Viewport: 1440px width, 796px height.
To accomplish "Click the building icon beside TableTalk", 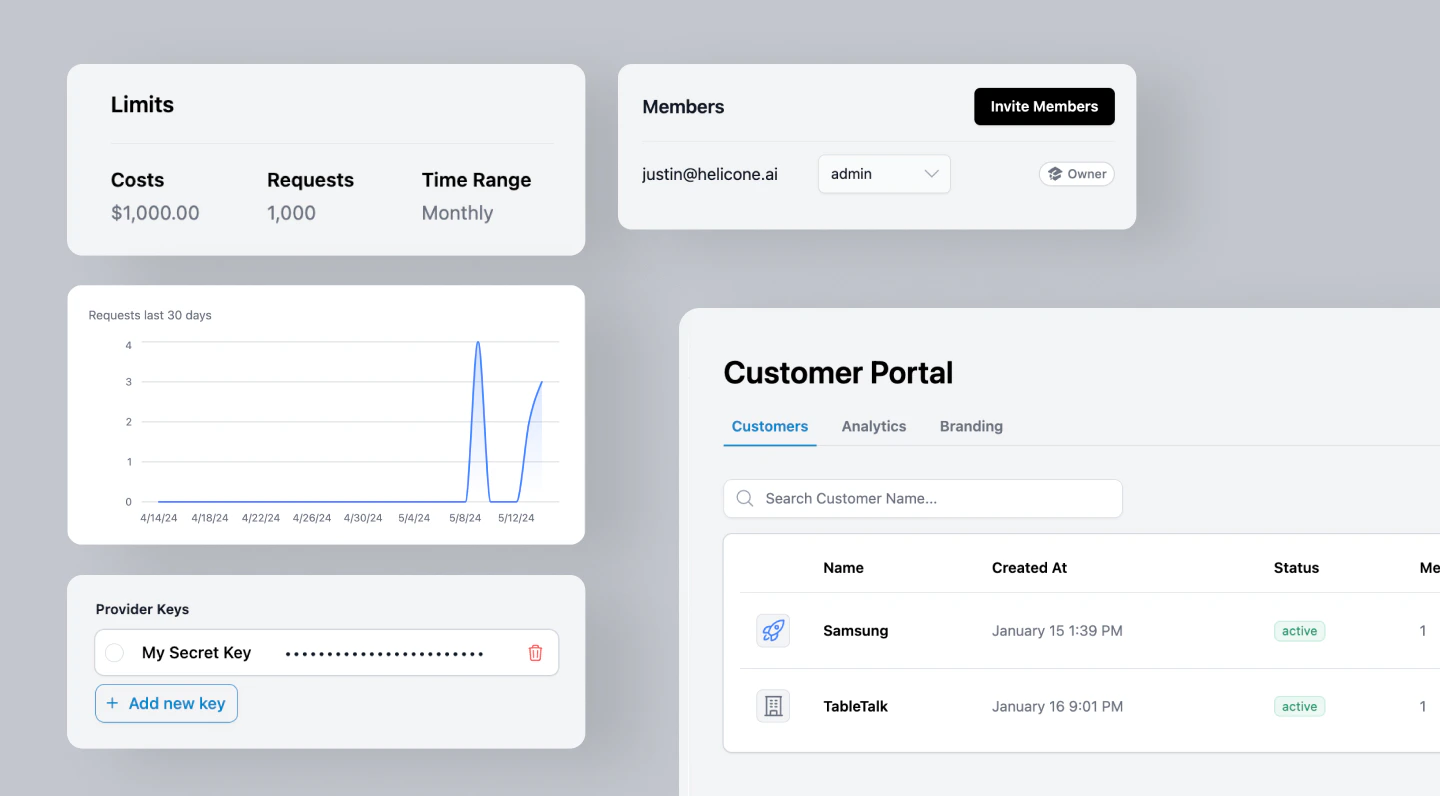I will (x=772, y=706).
